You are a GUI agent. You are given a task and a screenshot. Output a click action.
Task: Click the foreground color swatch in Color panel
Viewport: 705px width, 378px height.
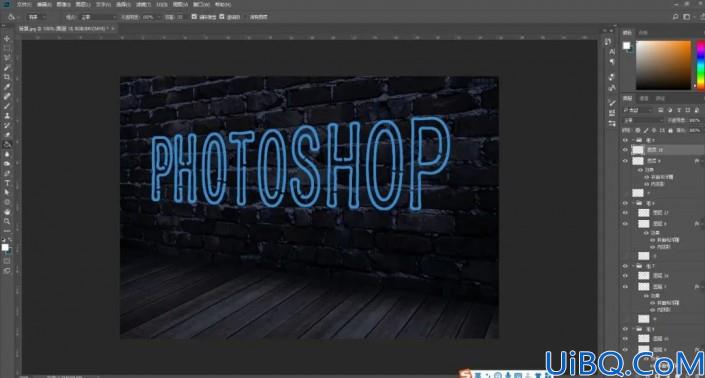pos(626,45)
